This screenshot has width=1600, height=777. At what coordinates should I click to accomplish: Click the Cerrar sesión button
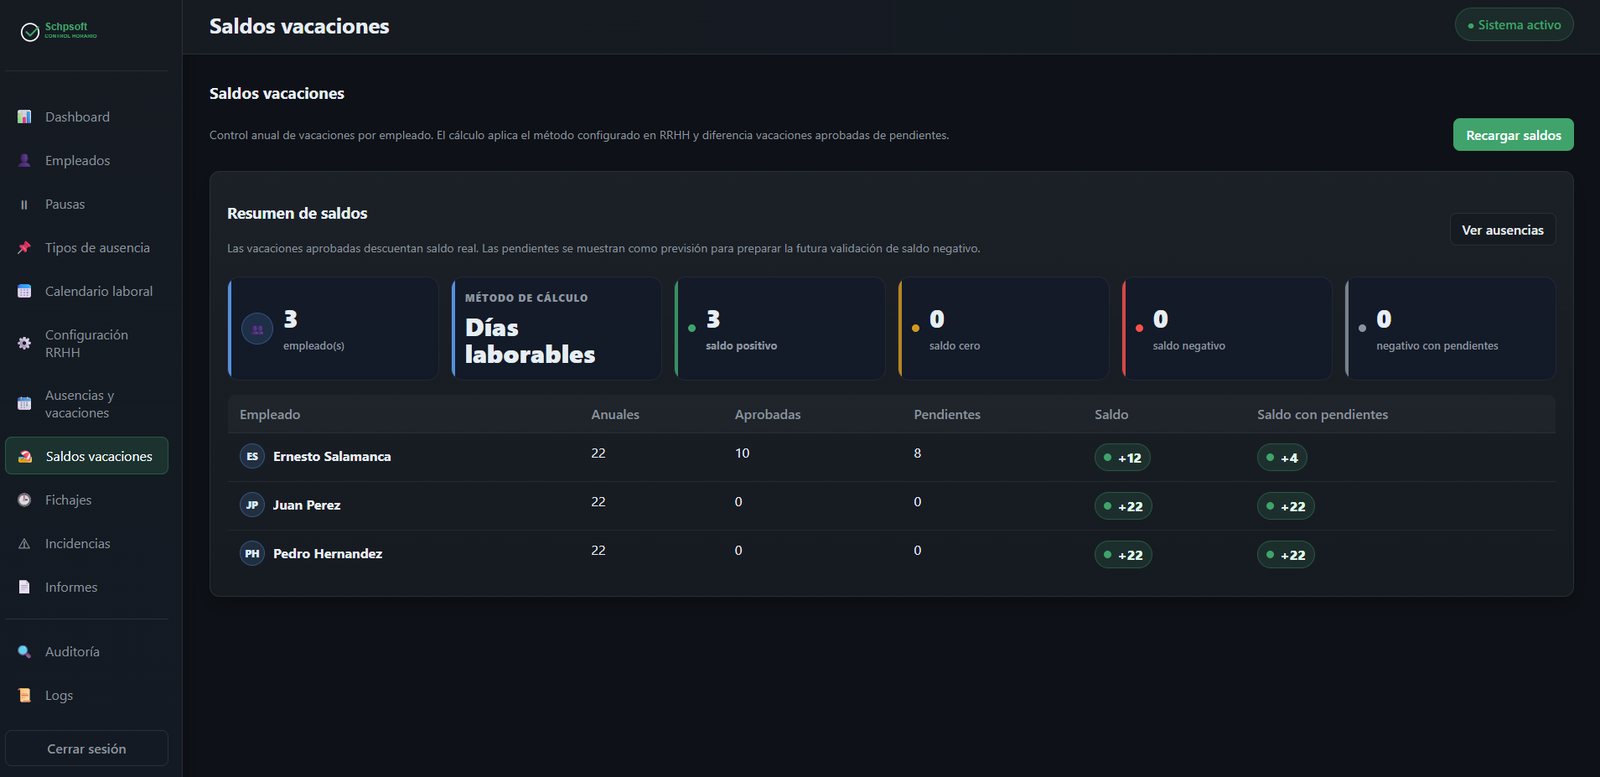[x=87, y=748]
